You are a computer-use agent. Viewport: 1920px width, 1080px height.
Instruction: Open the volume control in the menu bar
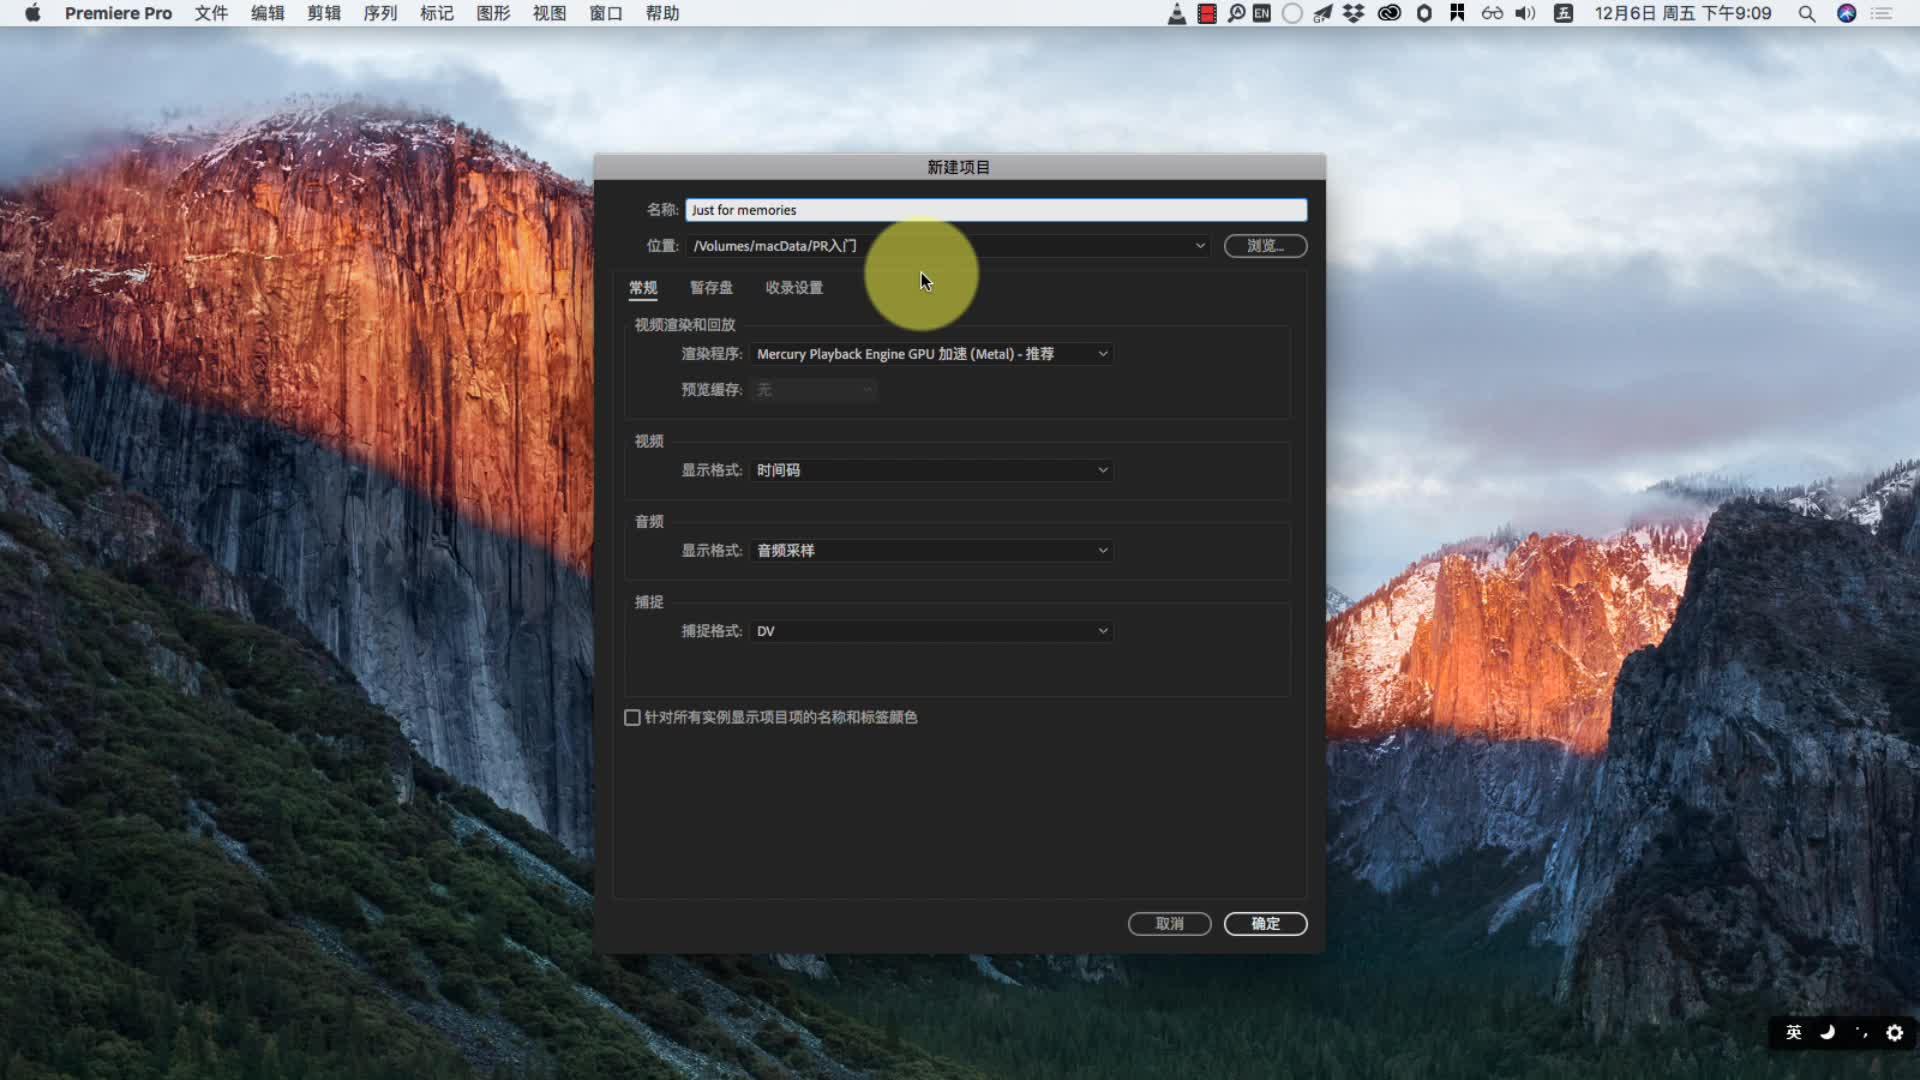pos(1525,13)
